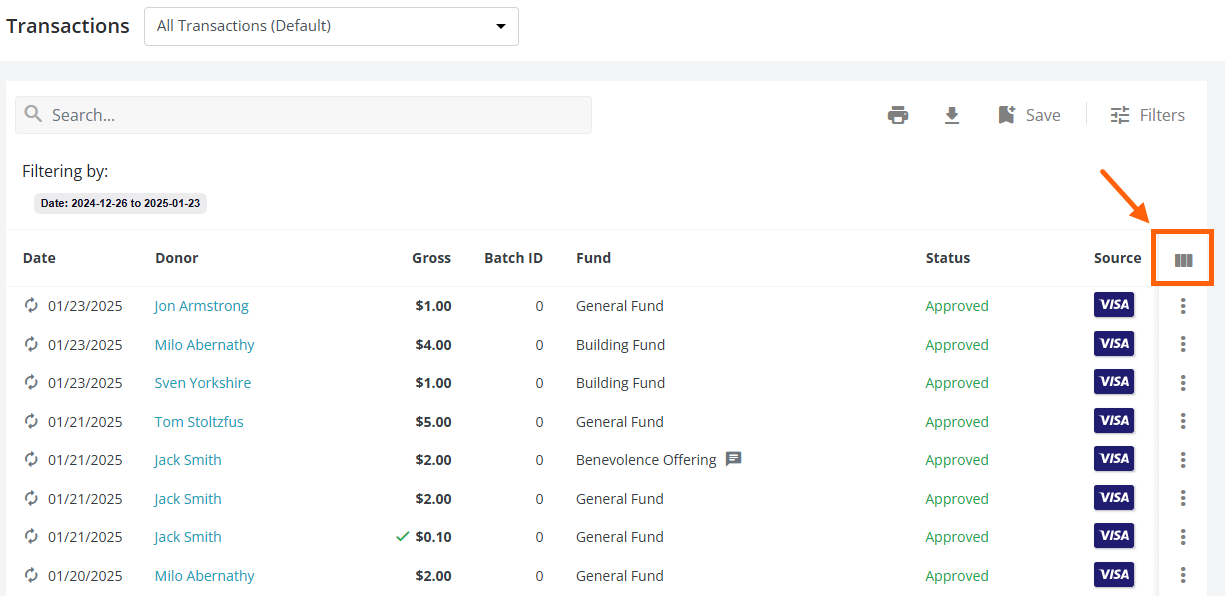Viewport: 1225px width, 596px height.
Task: Click the search magnifier icon
Action: click(33, 115)
